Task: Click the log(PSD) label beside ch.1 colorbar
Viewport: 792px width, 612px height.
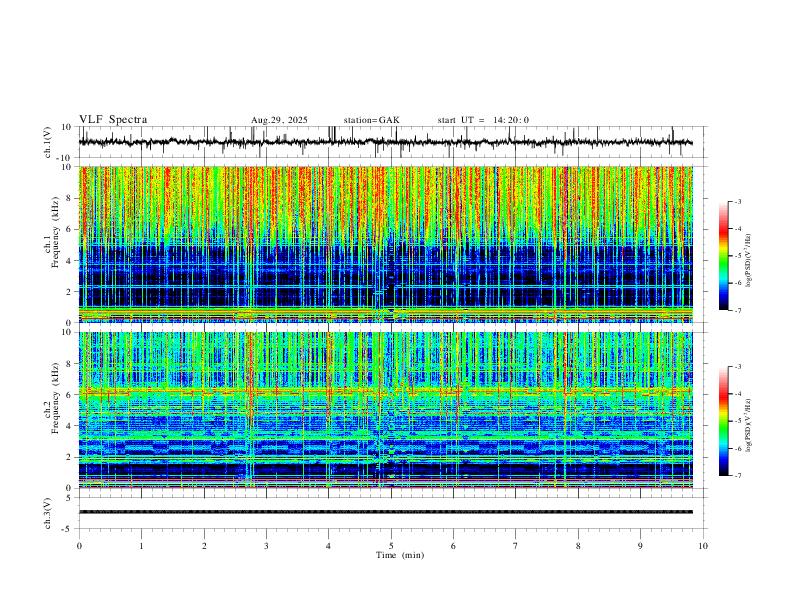Action: (x=748, y=261)
